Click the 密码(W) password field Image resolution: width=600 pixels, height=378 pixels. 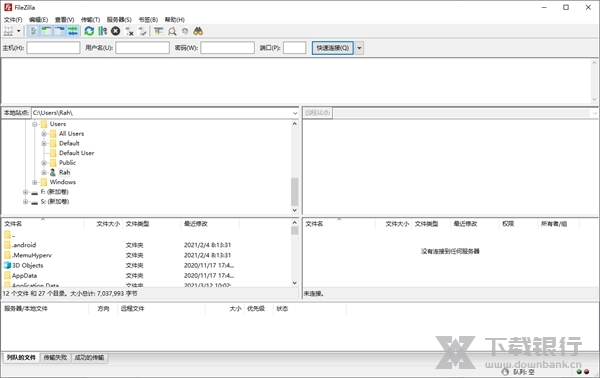(227, 48)
